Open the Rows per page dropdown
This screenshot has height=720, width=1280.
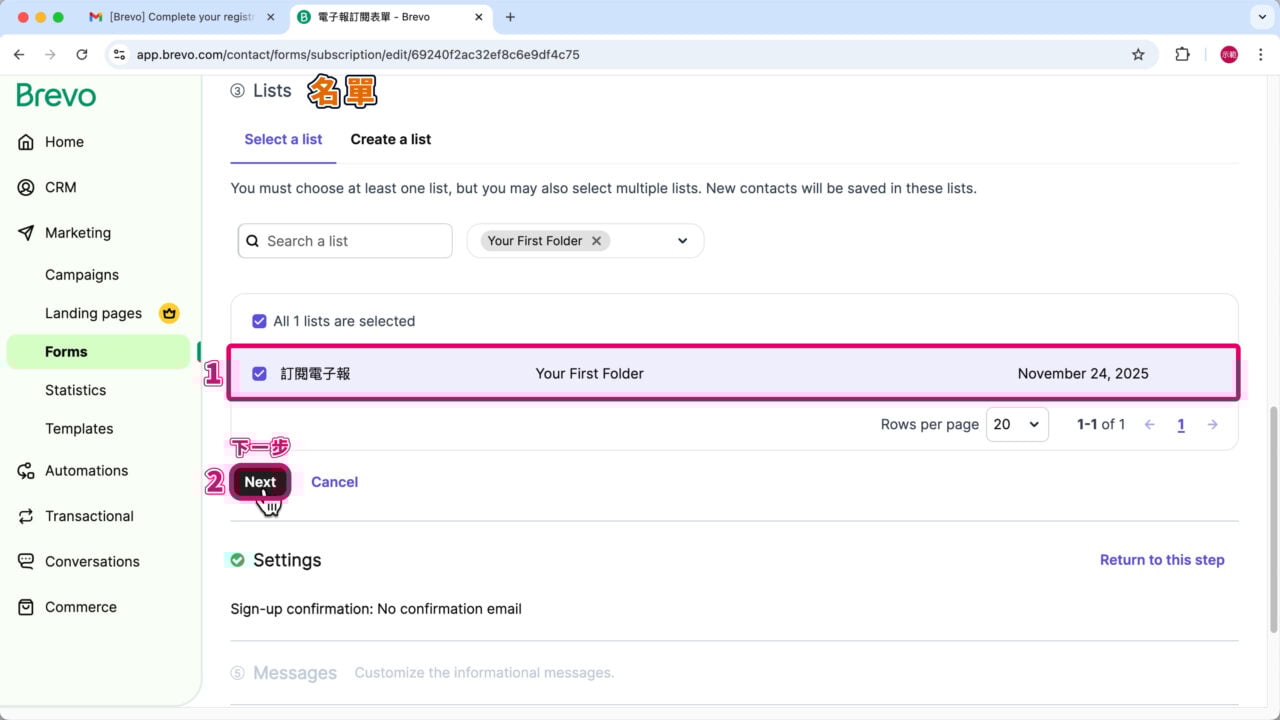coord(1016,424)
